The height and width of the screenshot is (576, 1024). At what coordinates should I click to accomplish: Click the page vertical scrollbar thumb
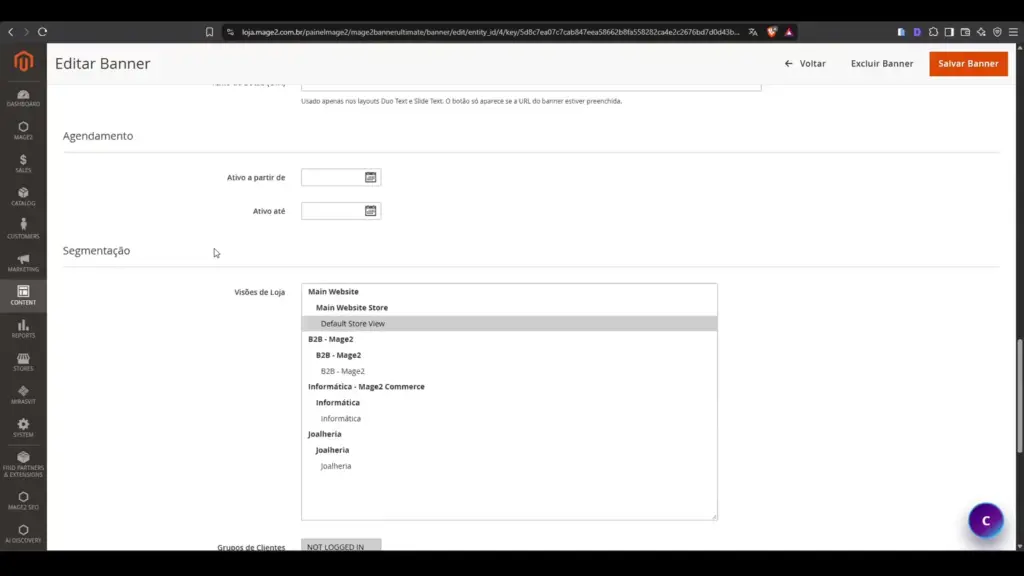pyautogui.click(x=1019, y=395)
